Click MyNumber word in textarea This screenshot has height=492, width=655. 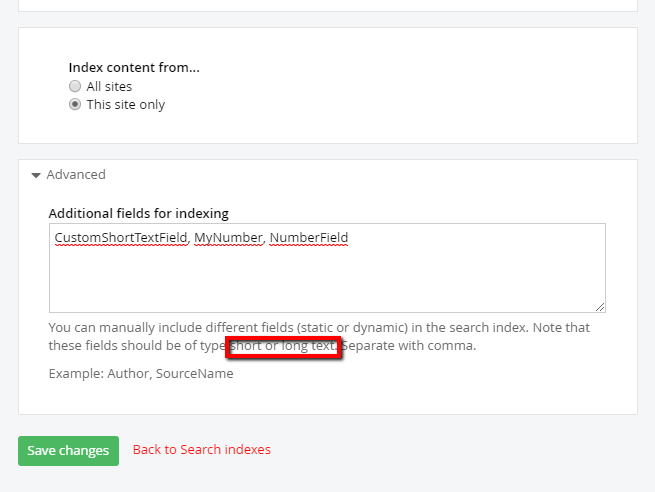(228, 238)
